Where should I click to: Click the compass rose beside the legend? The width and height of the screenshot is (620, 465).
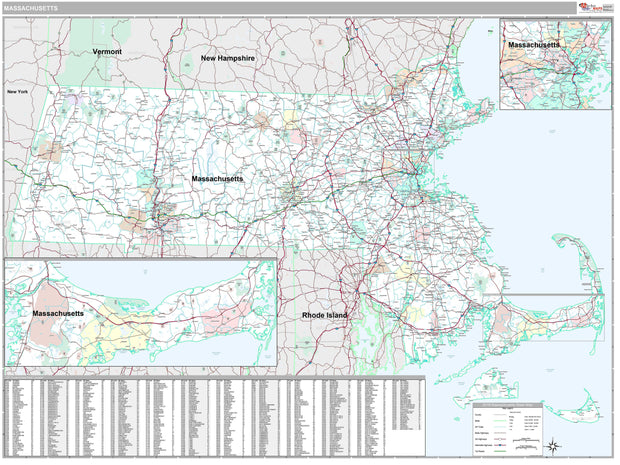(553, 446)
